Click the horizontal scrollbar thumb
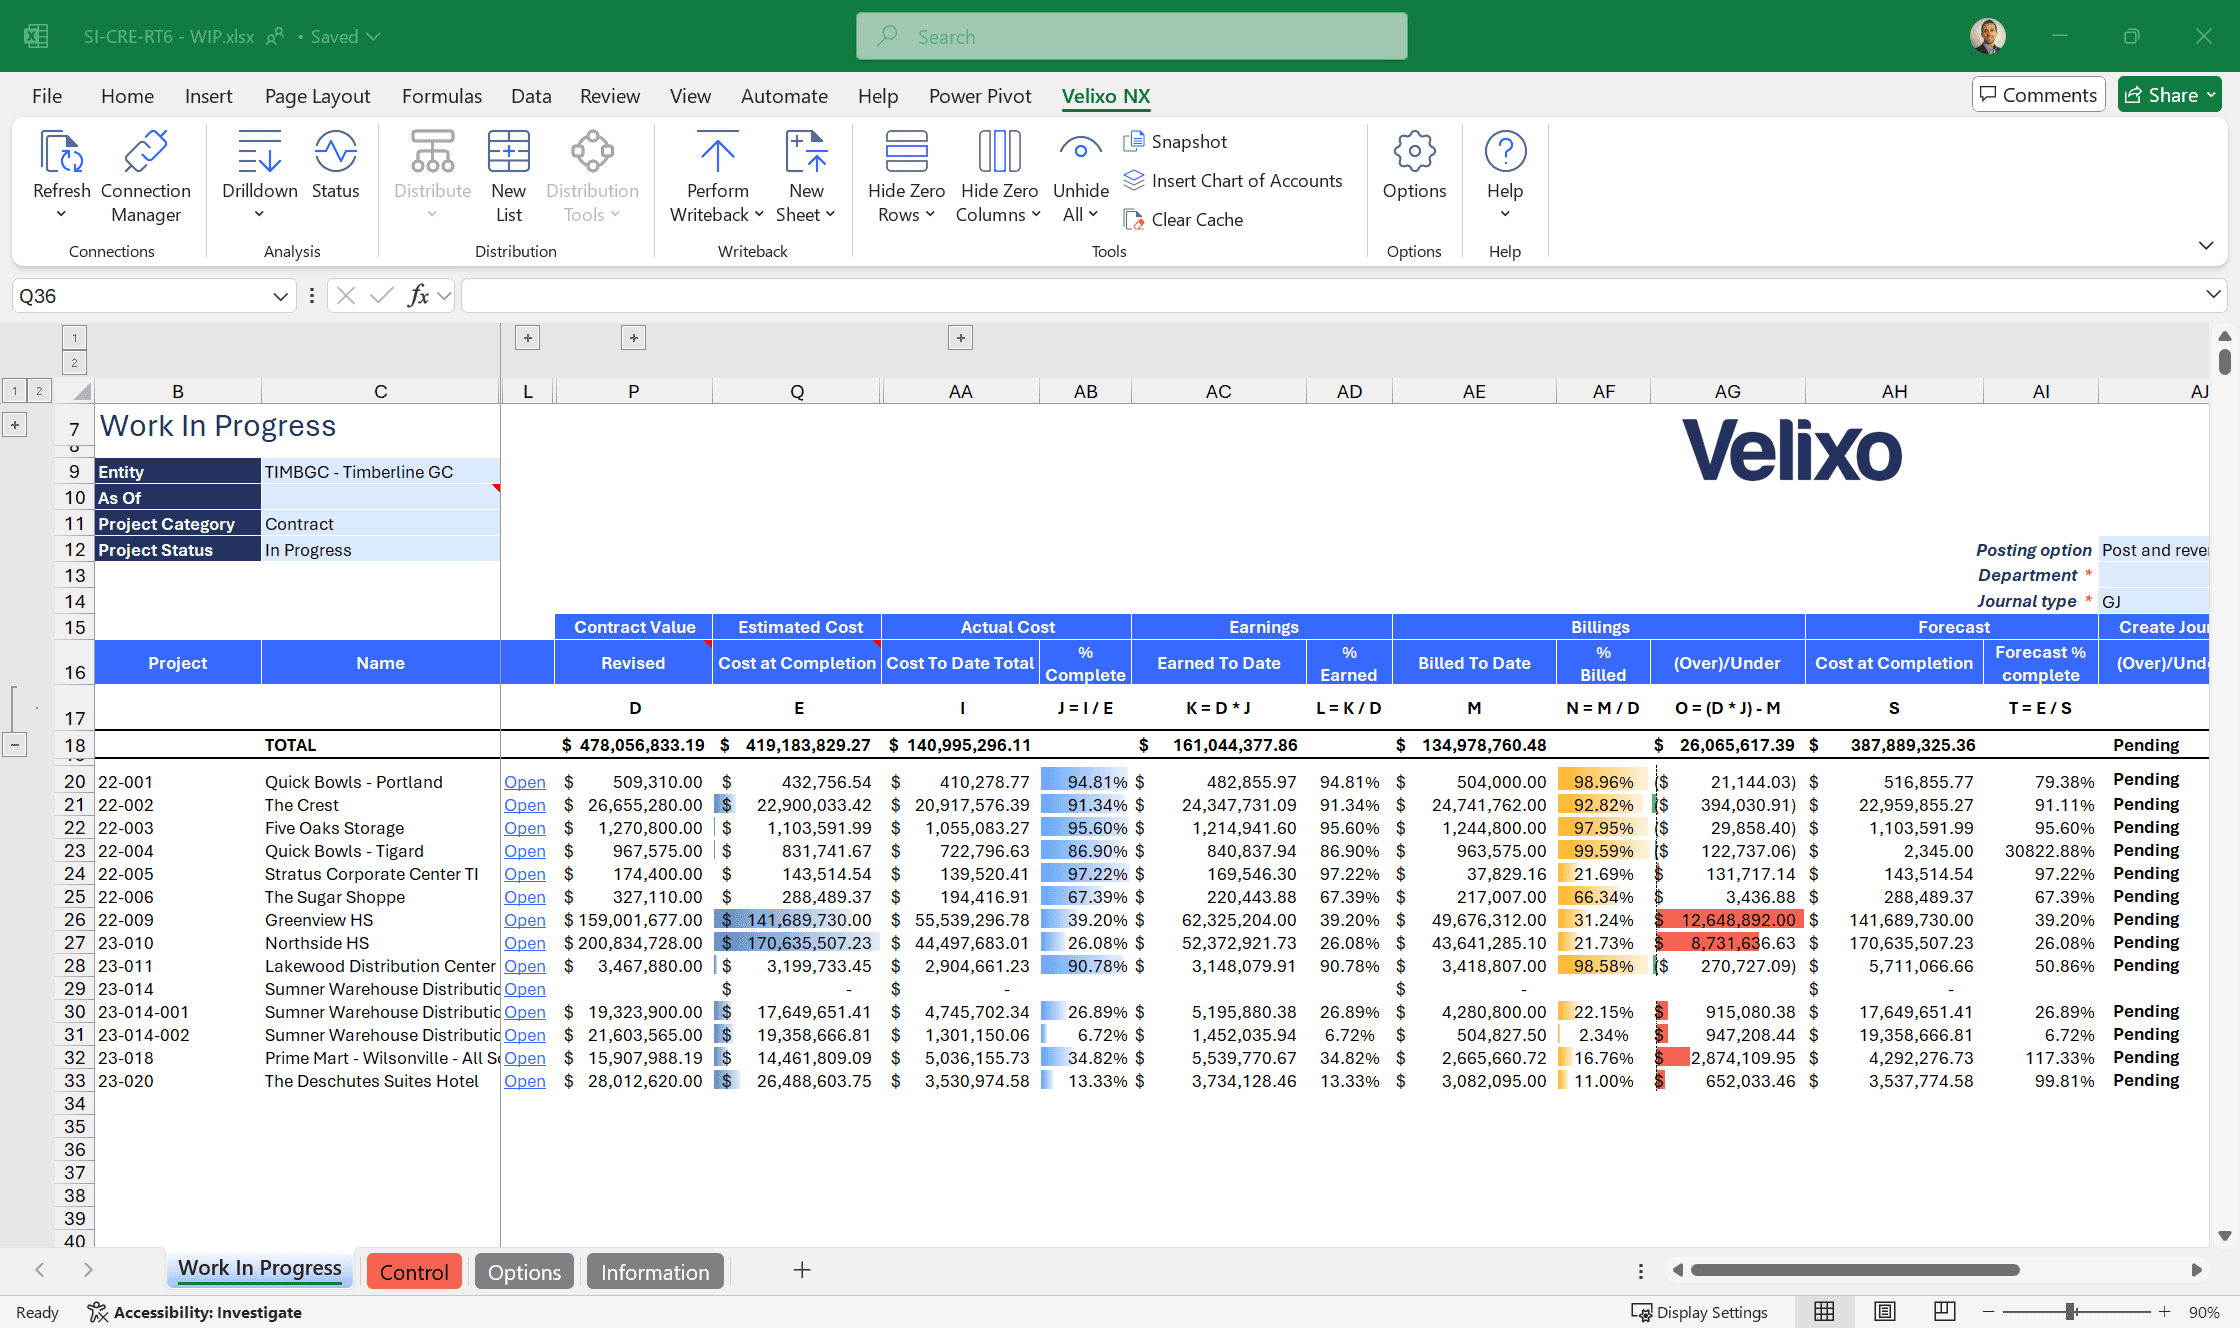The width and height of the screenshot is (2240, 1328). click(1855, 1270)
